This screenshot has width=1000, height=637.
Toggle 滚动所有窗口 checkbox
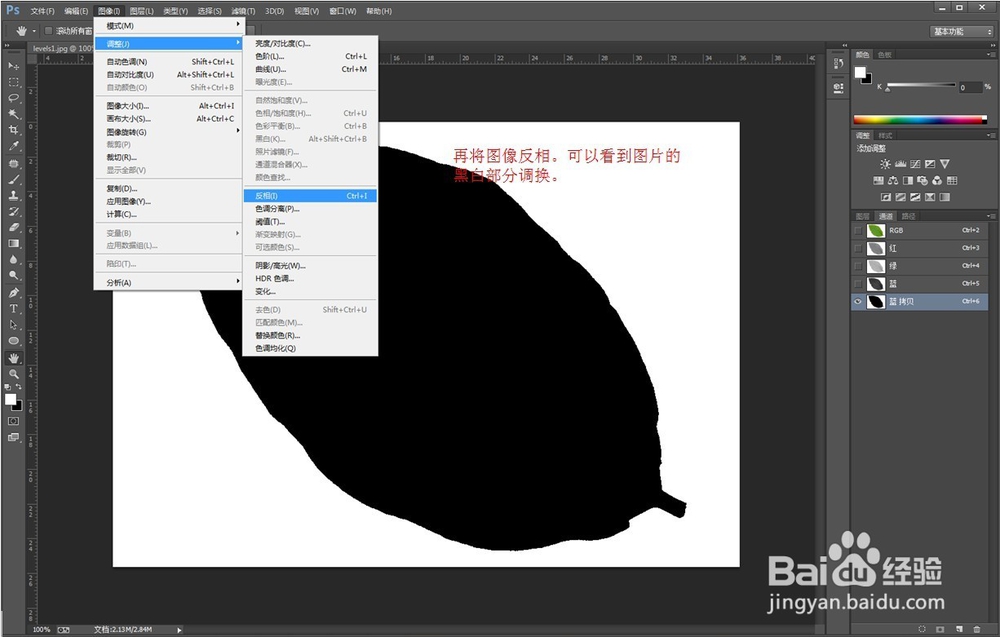[48, 31]
